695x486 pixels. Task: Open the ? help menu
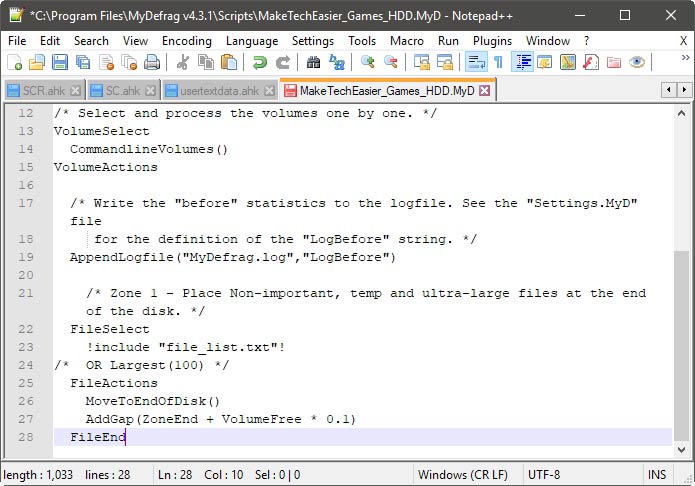click(586, 41)
